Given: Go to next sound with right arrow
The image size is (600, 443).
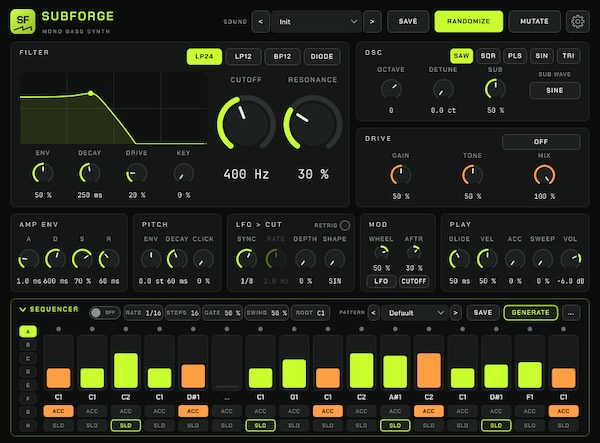Looking at the screenshot, I should click(x=372, y=21).
